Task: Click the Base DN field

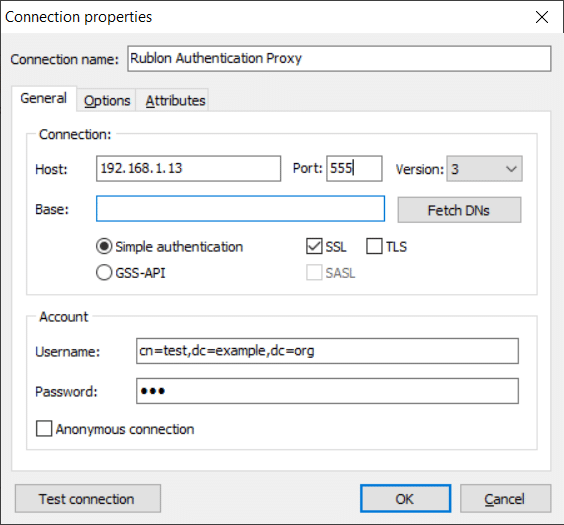Action: pos(240,209)
